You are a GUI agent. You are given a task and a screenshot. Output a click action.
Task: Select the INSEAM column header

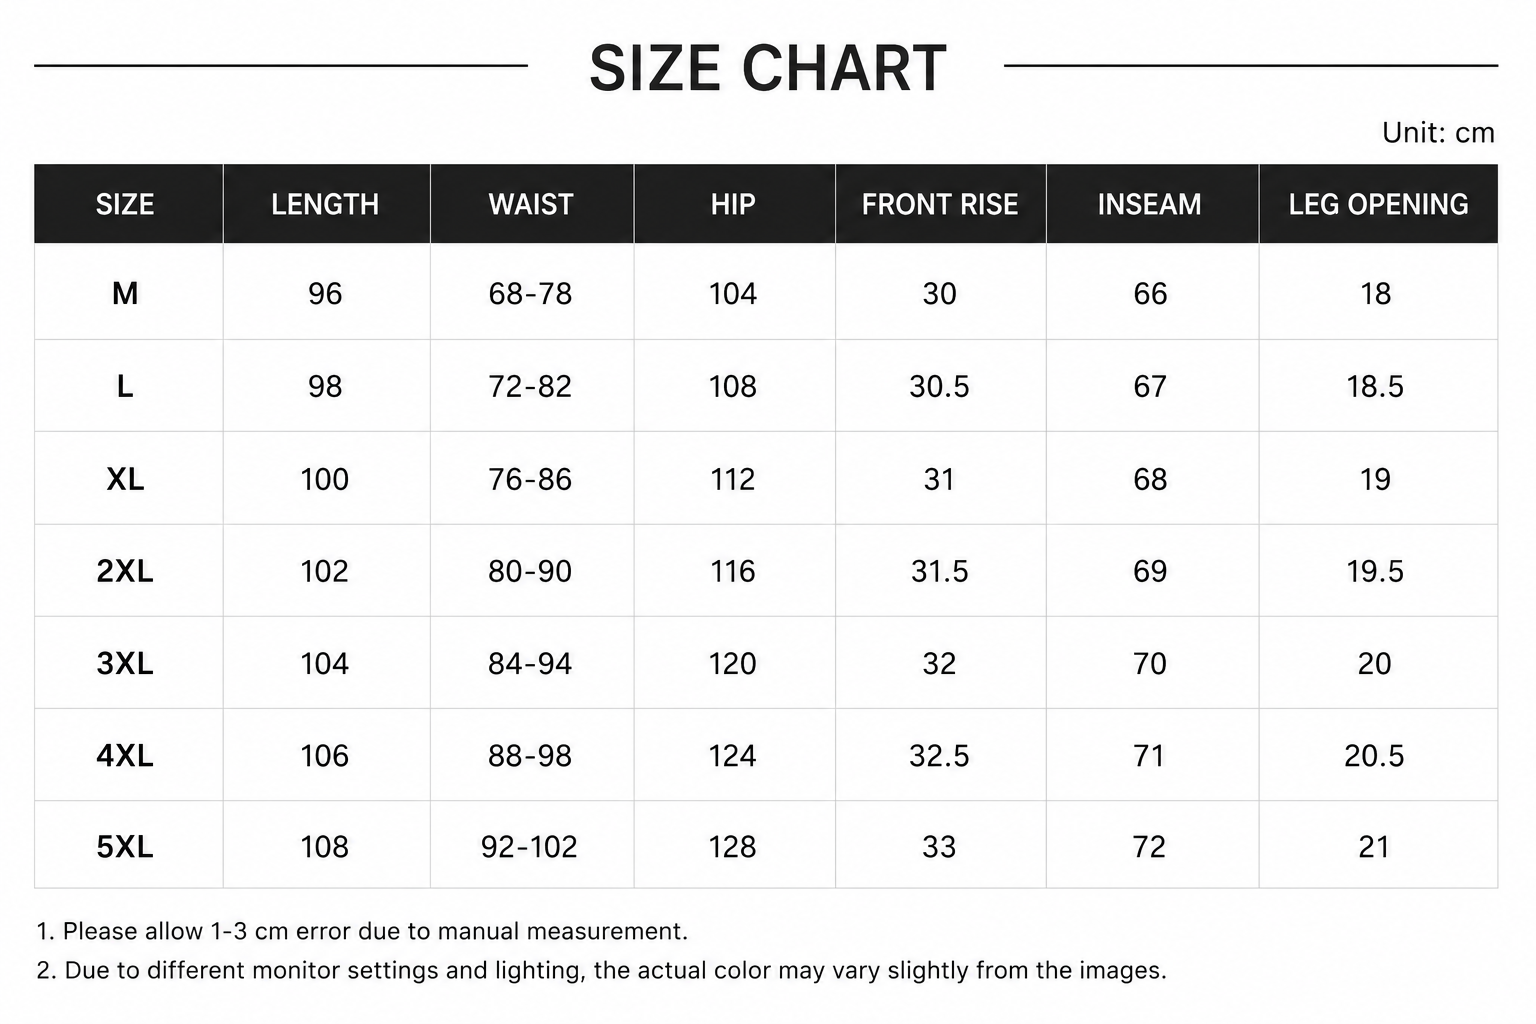pyautogui.click(x=1150, y=204)
